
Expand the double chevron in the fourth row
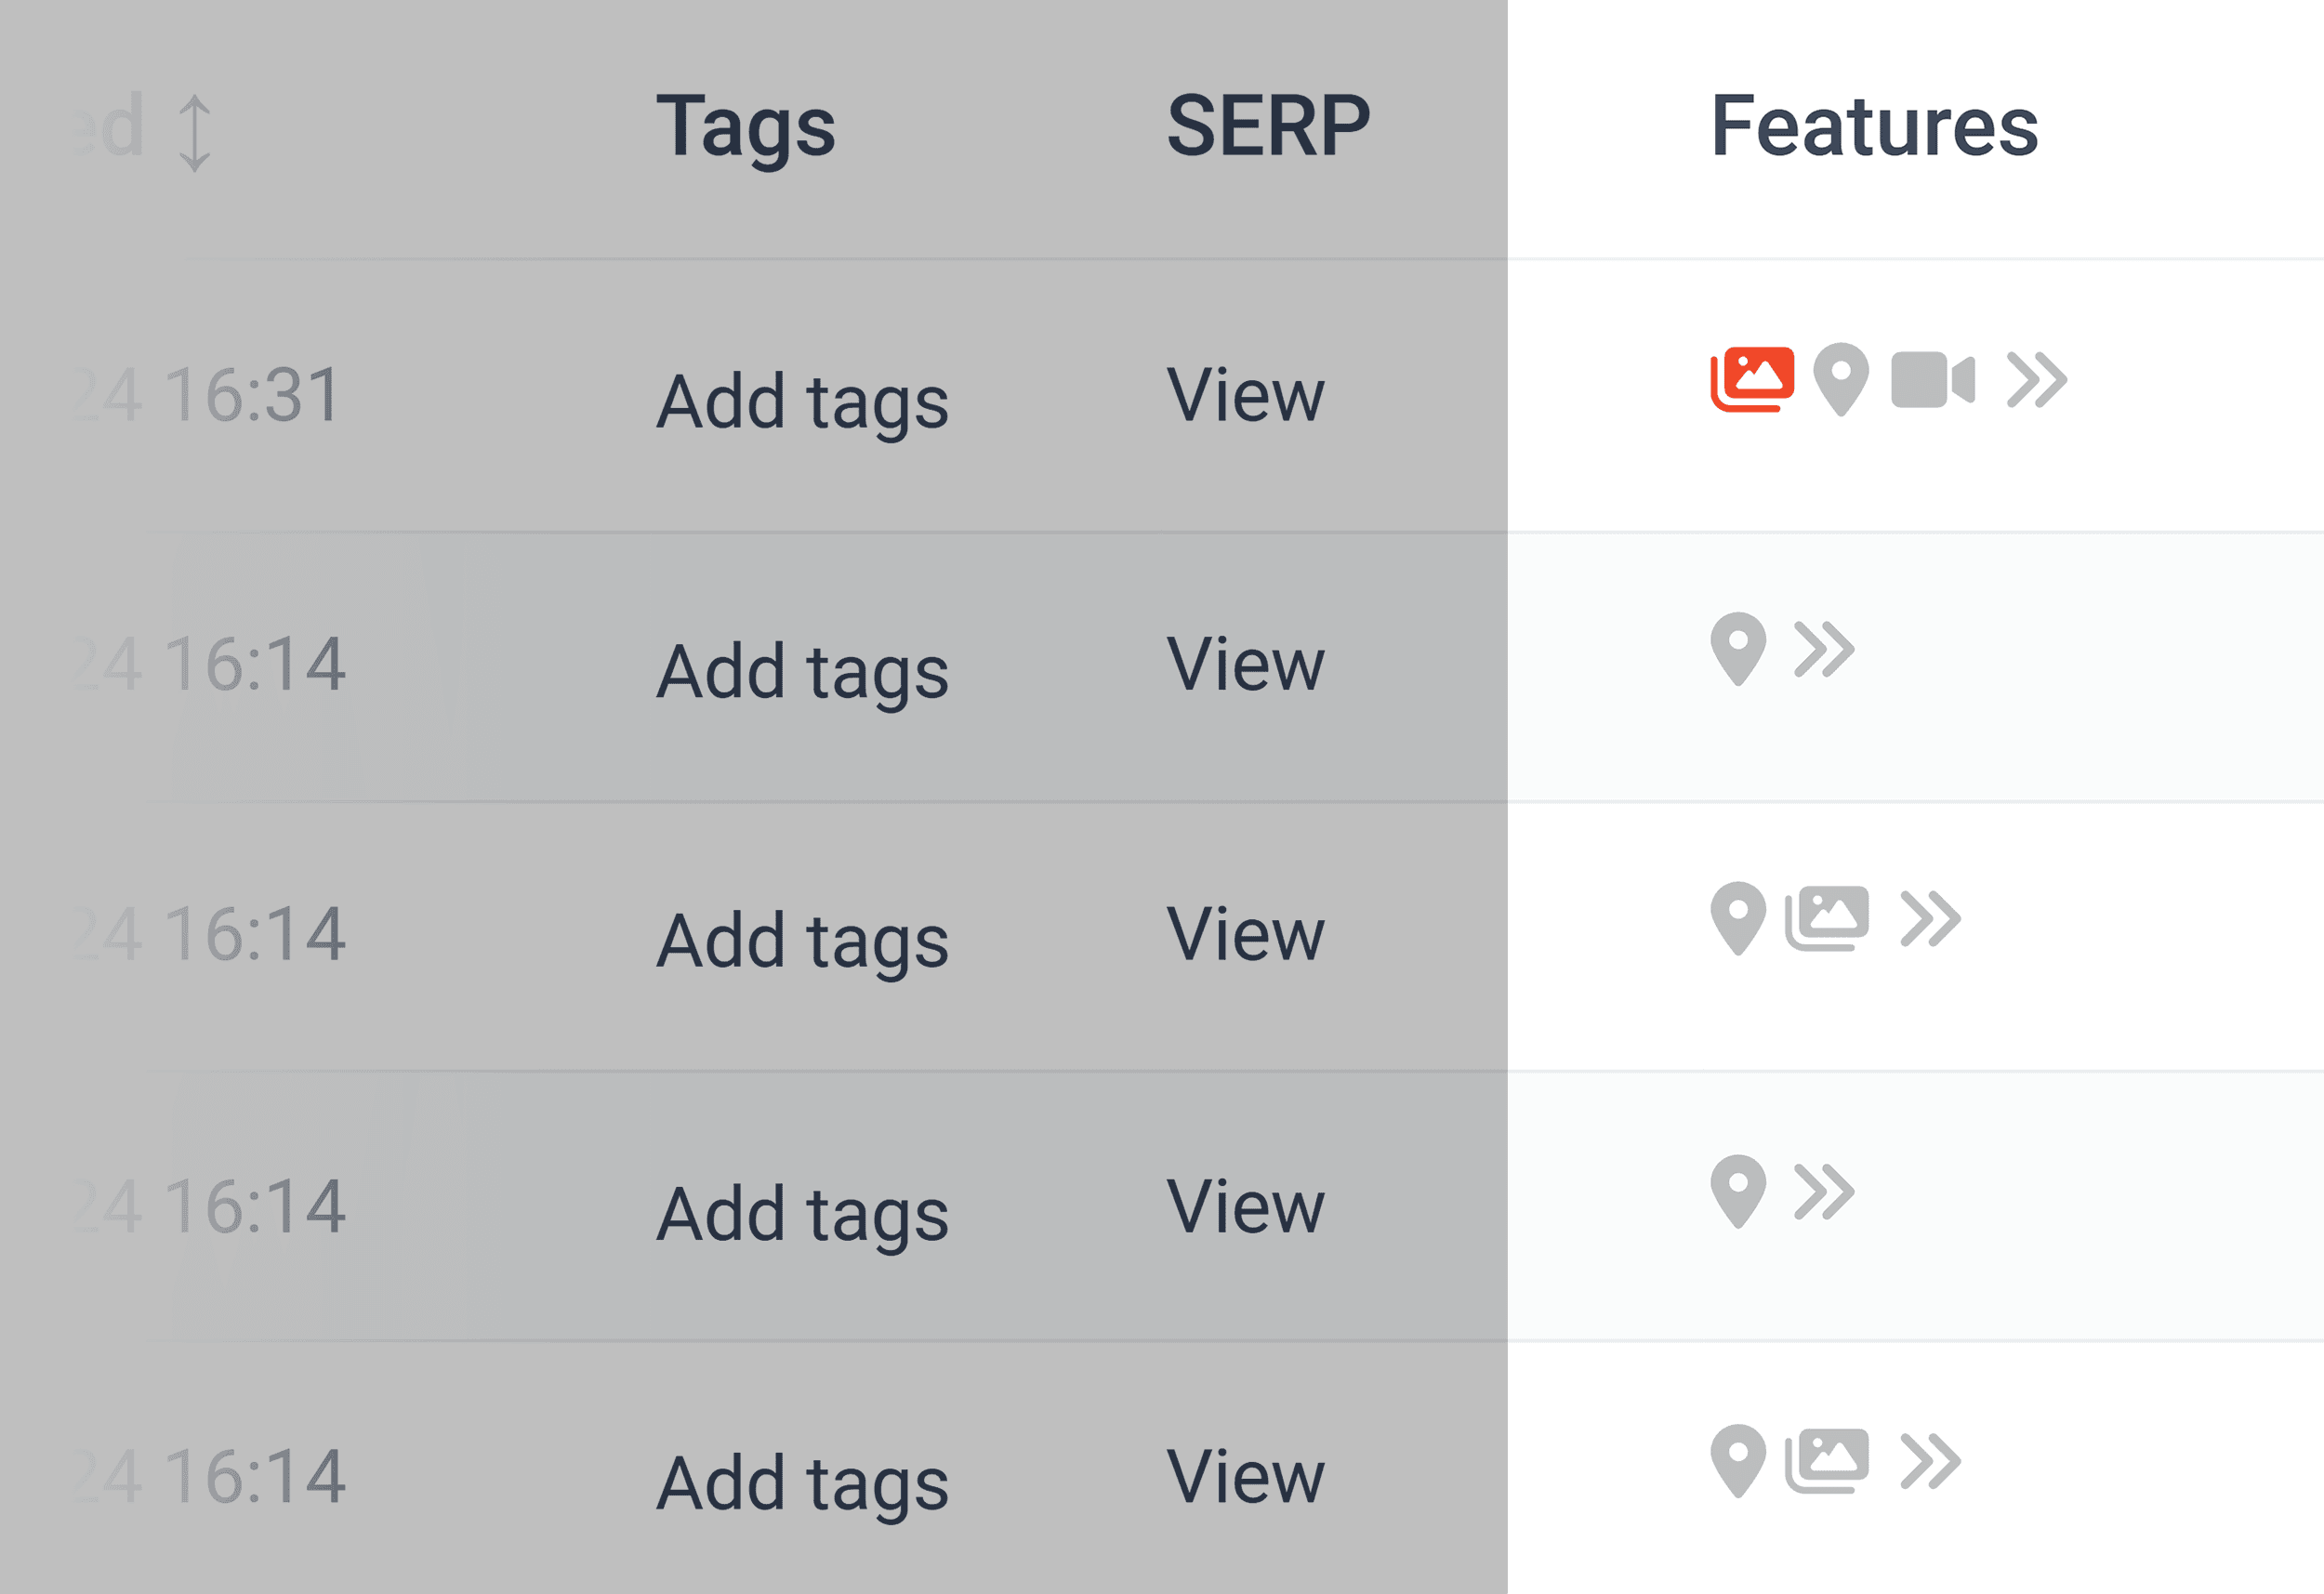click(x=1825, y=1190)
